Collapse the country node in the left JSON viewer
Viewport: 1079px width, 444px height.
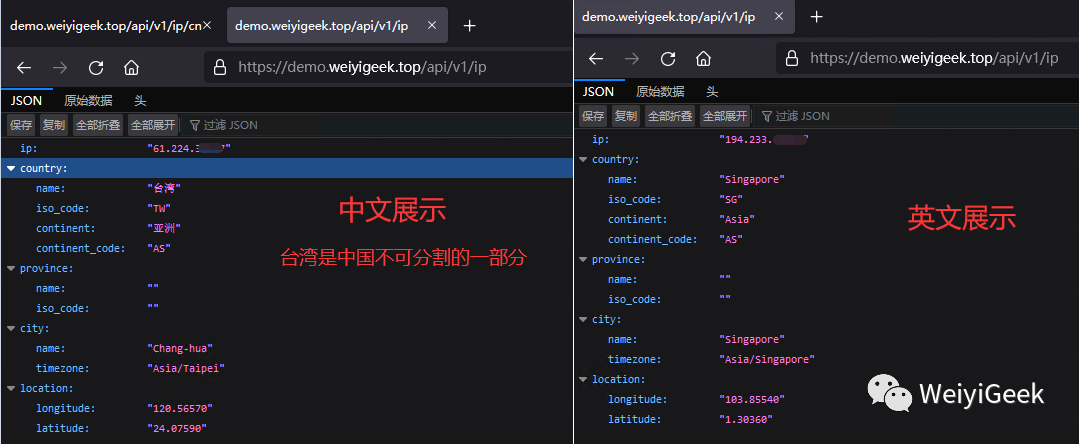tap(11, 168)
